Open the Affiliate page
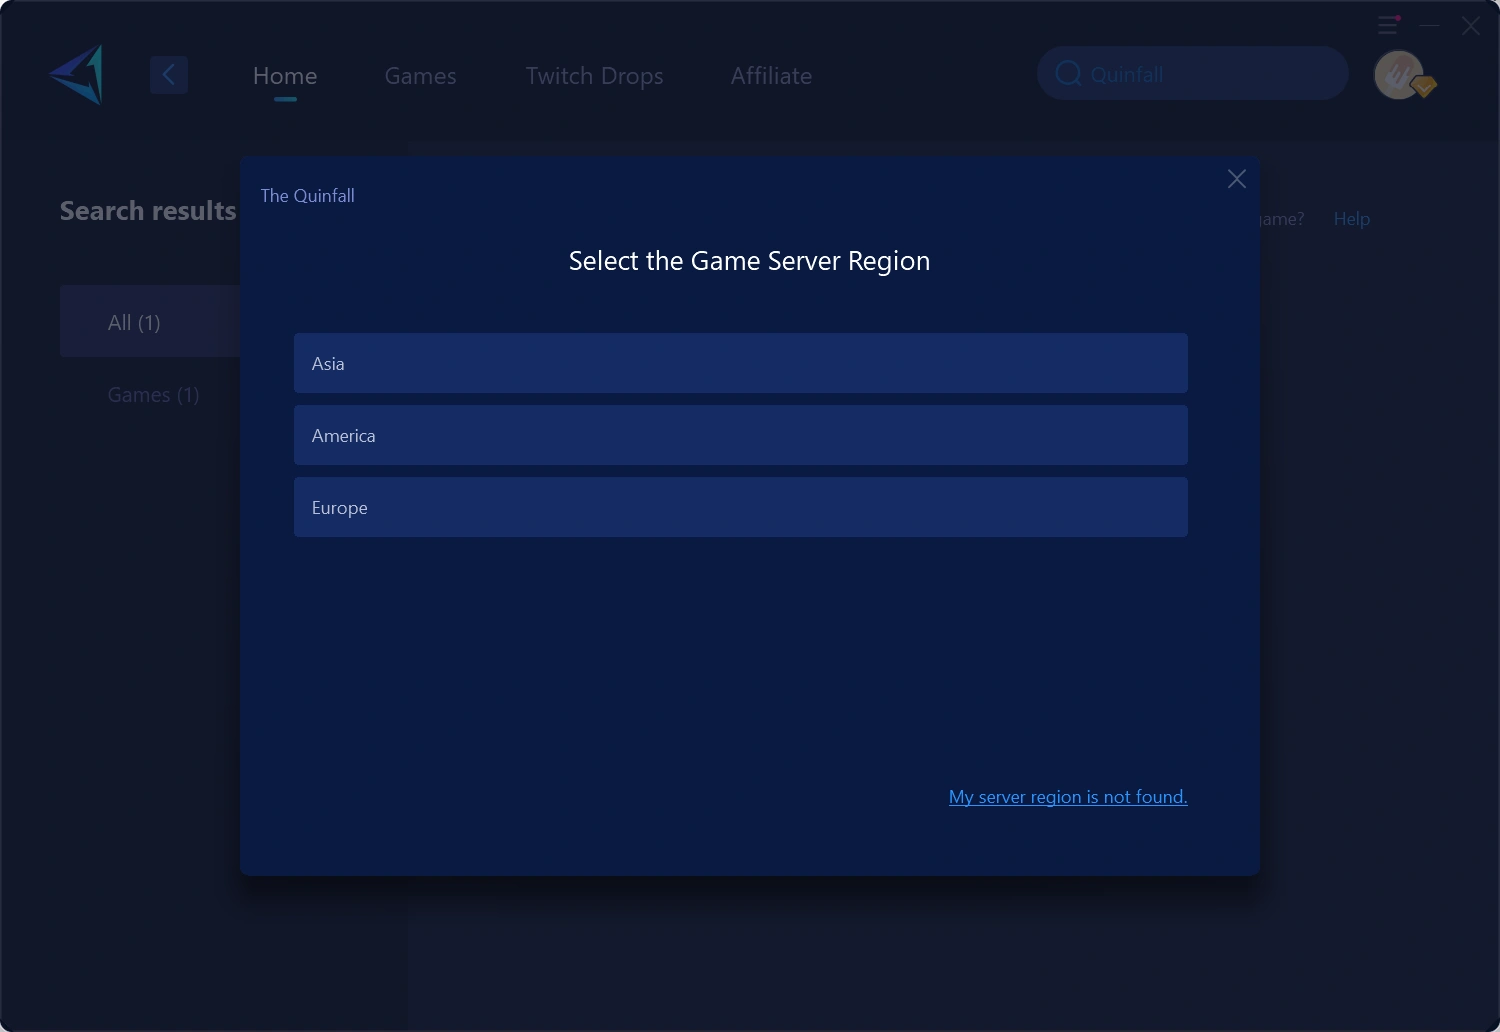This screenshot has width=1500, height=1032. pos(771,75)
